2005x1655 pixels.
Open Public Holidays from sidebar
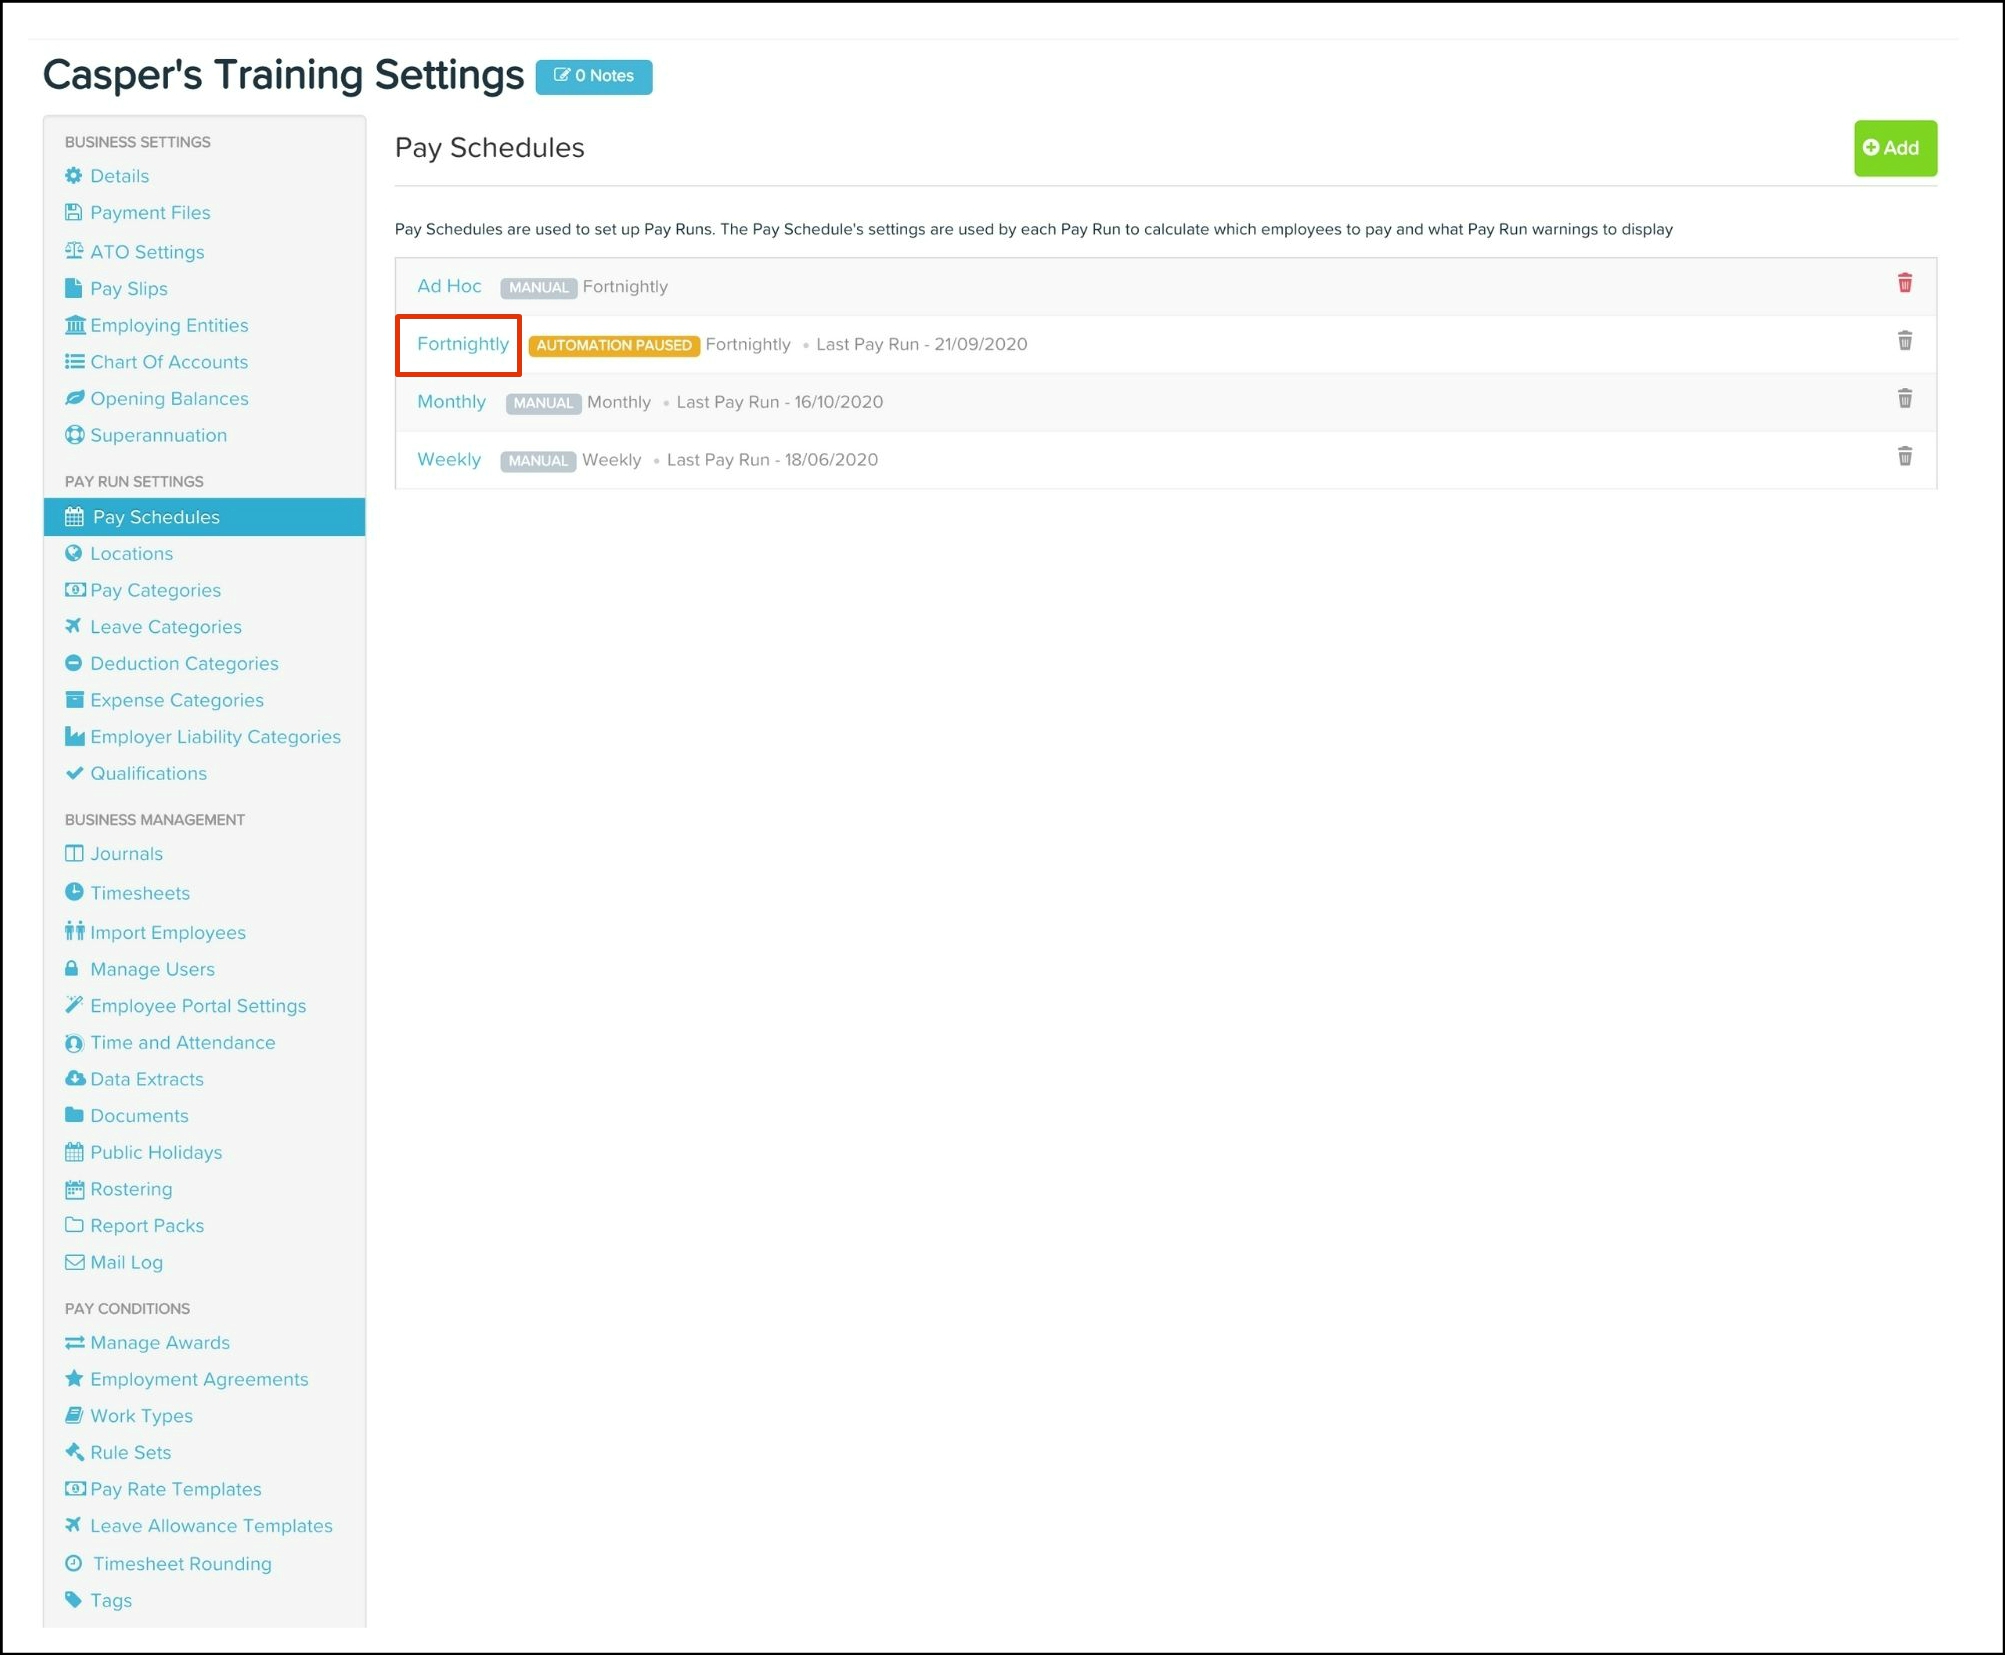pos(155,1152)
